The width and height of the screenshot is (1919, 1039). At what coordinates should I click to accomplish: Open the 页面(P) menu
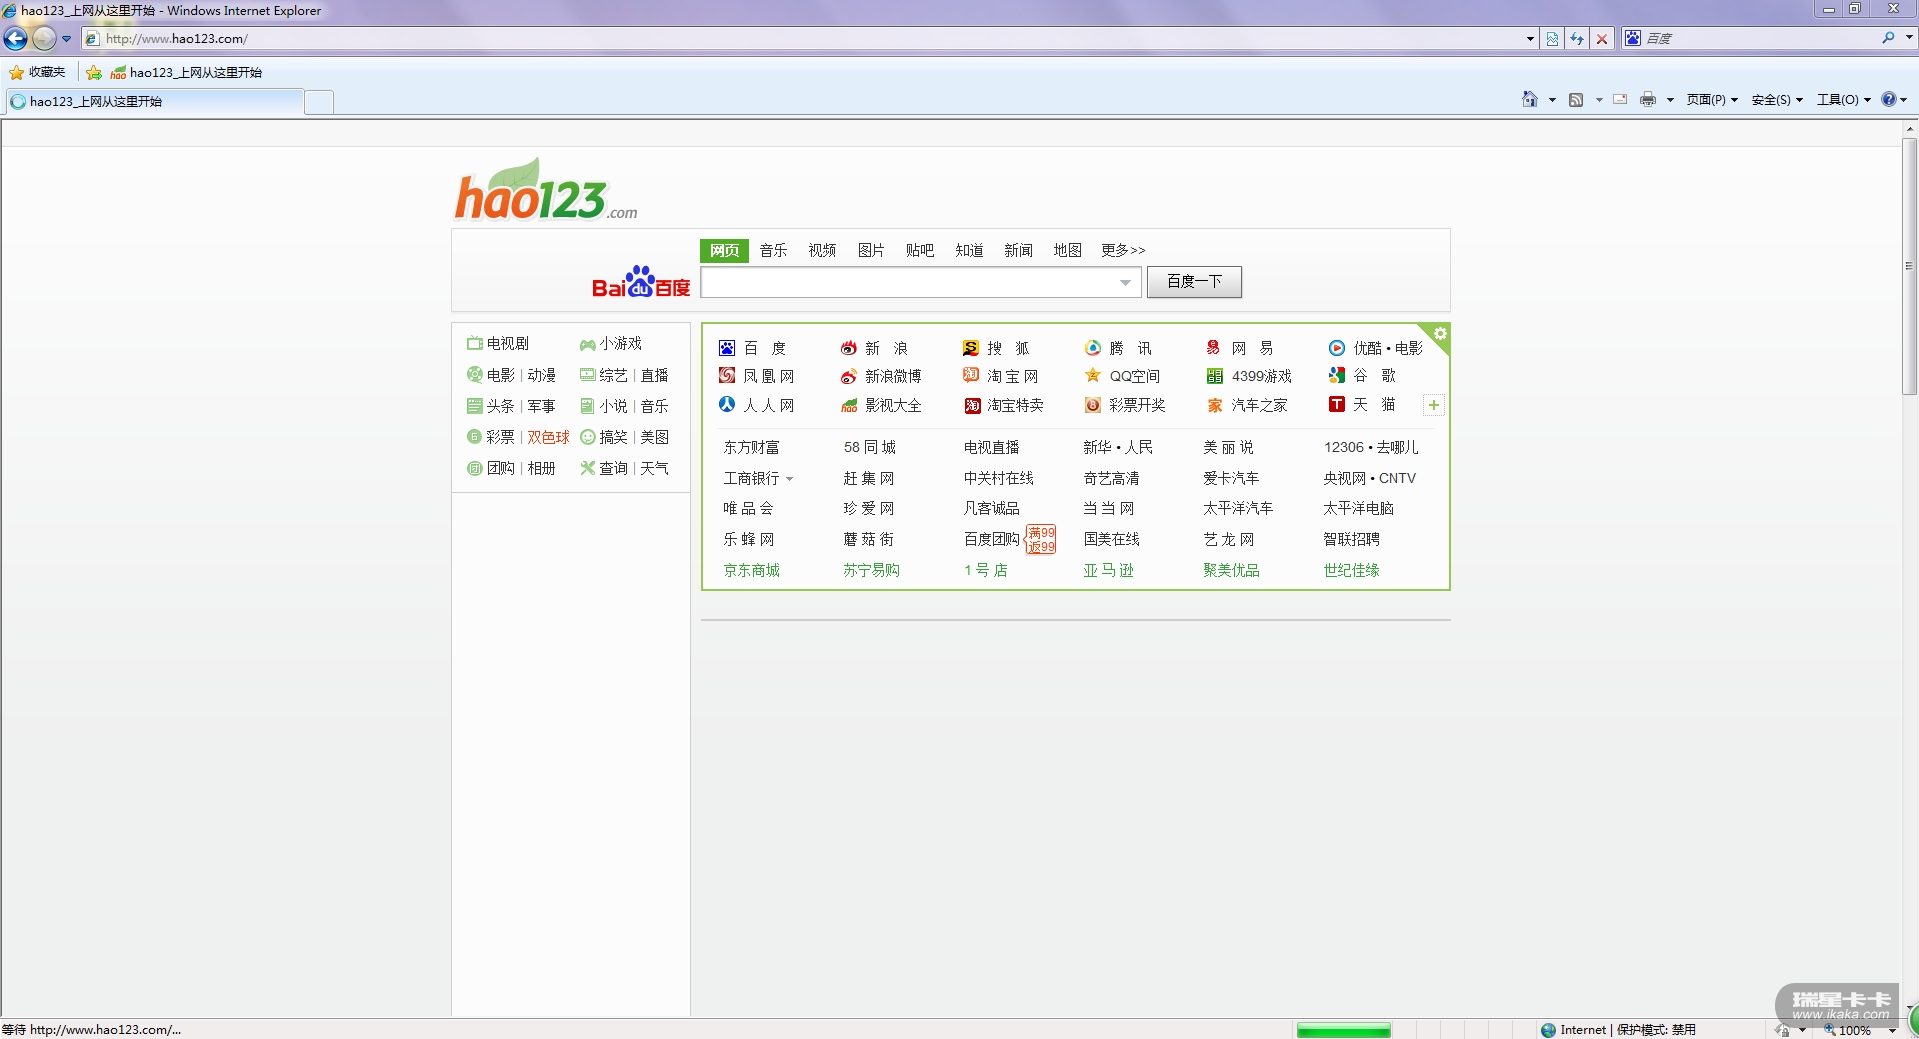click(x=1712, y=100)
